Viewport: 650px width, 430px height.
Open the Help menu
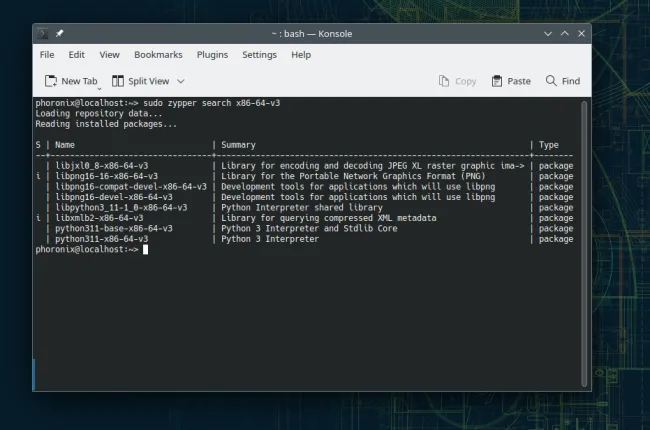(x=301, y=55)
